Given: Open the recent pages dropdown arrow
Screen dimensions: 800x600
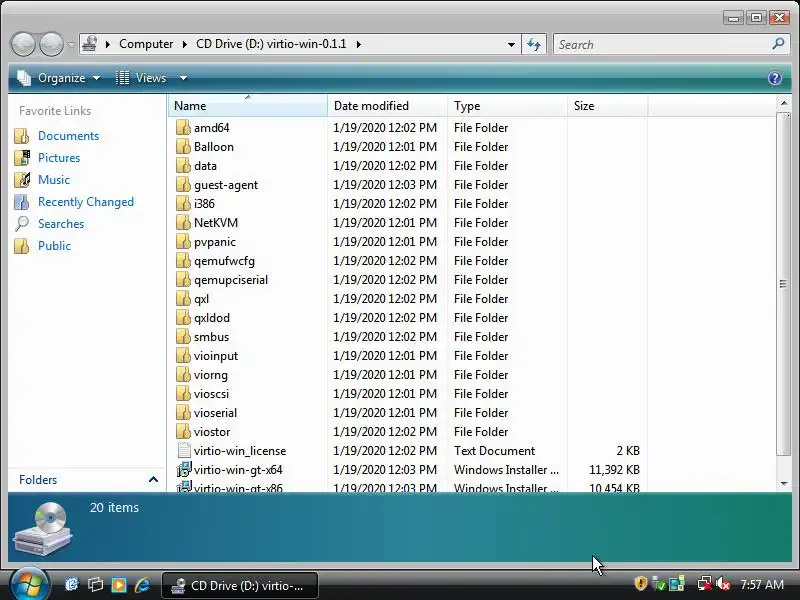Looking at the screenshot, I should coord(71,45).
